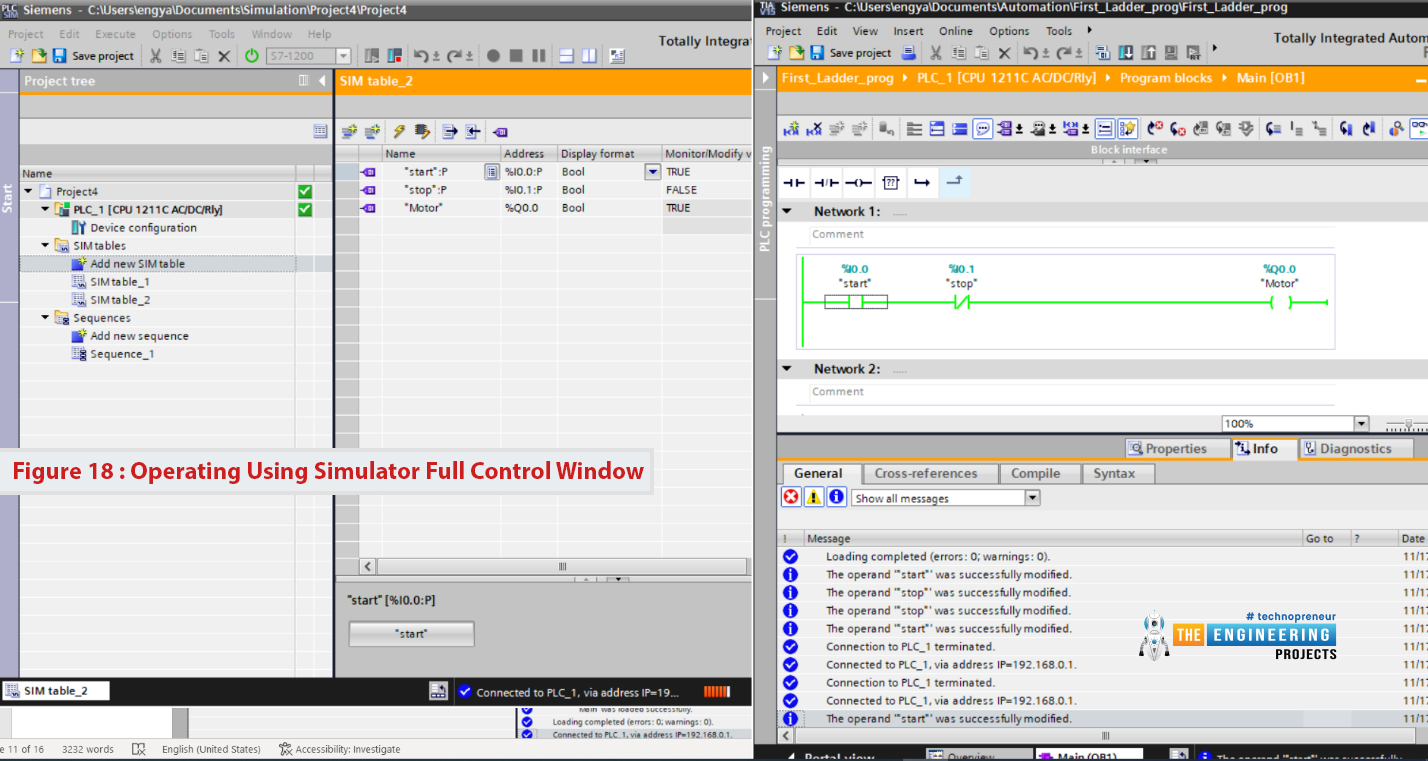The height and width of the screenshot is (761, 1428).
Task: Collapse the Project4 tree node
Action: pyautogui.click(x=28, y=191)
